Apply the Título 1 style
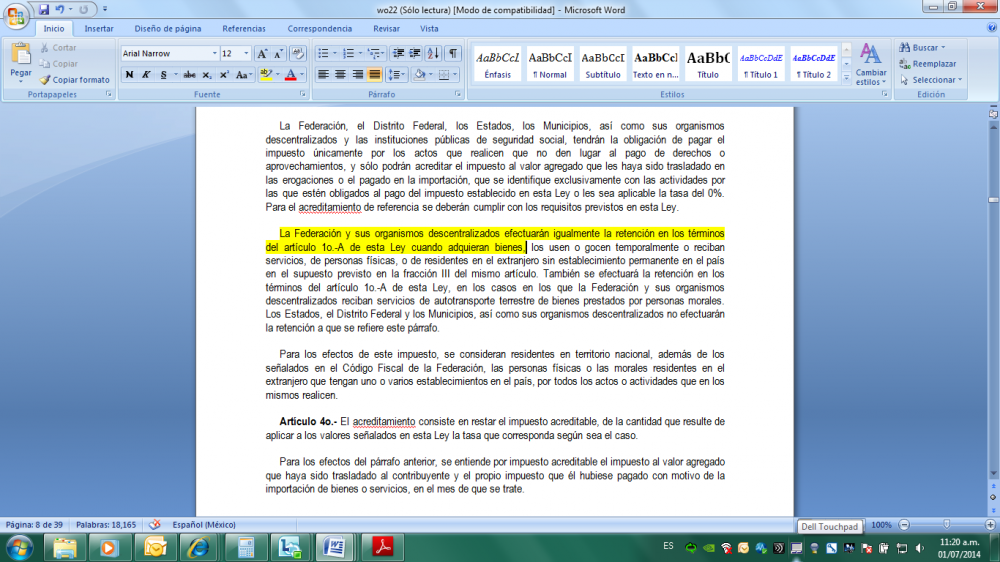Image resolution: width=1000 pixels, height=562 pixels. (761, 64)
